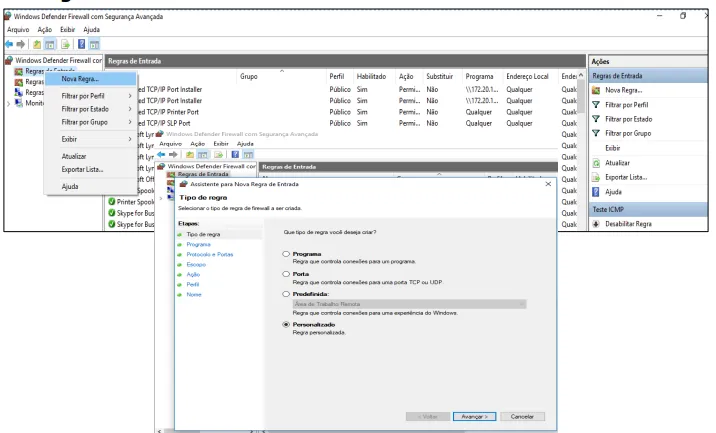The image size is (716, 433).
Task: Click the green check icon of Printer Spool rule
Action: pyautogui.click(x=111, y=201)
